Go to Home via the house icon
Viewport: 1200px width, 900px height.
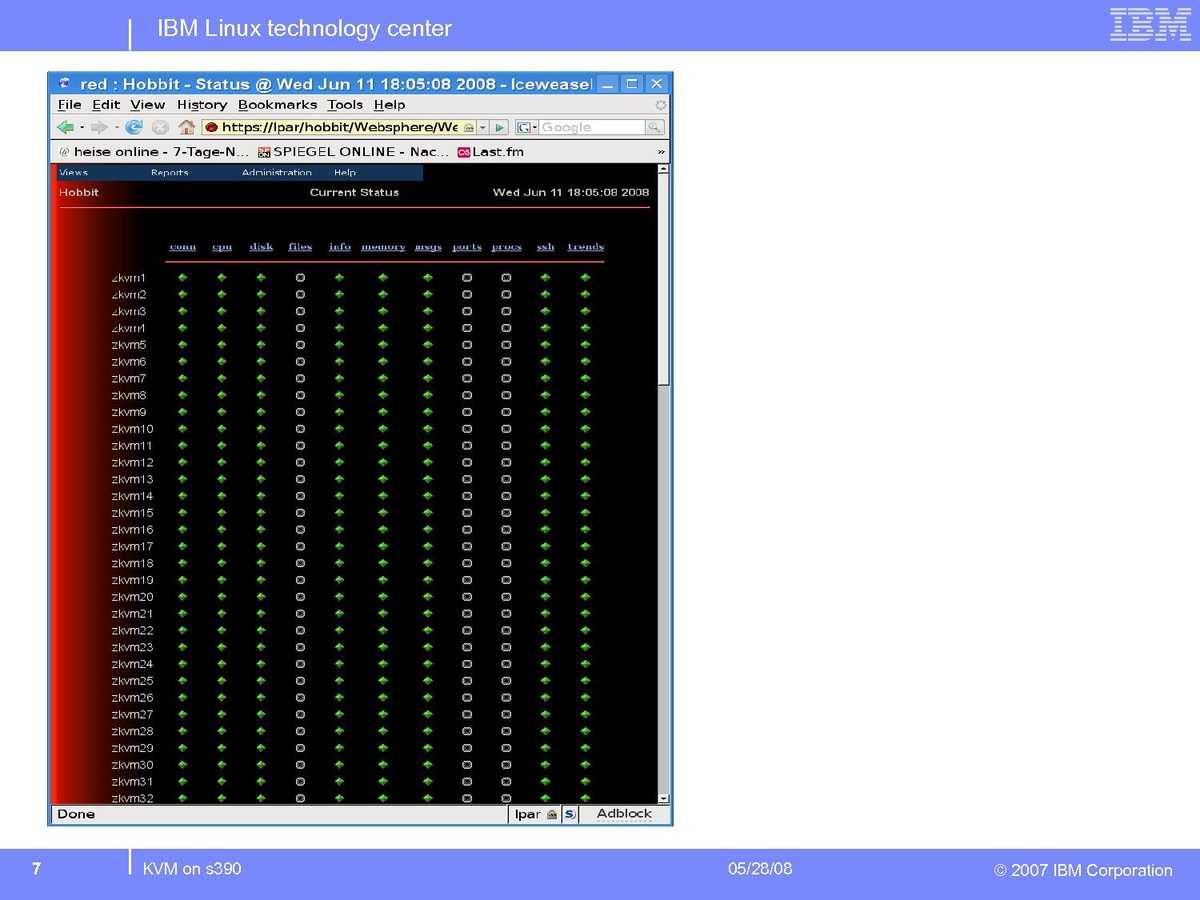point(186,127)
